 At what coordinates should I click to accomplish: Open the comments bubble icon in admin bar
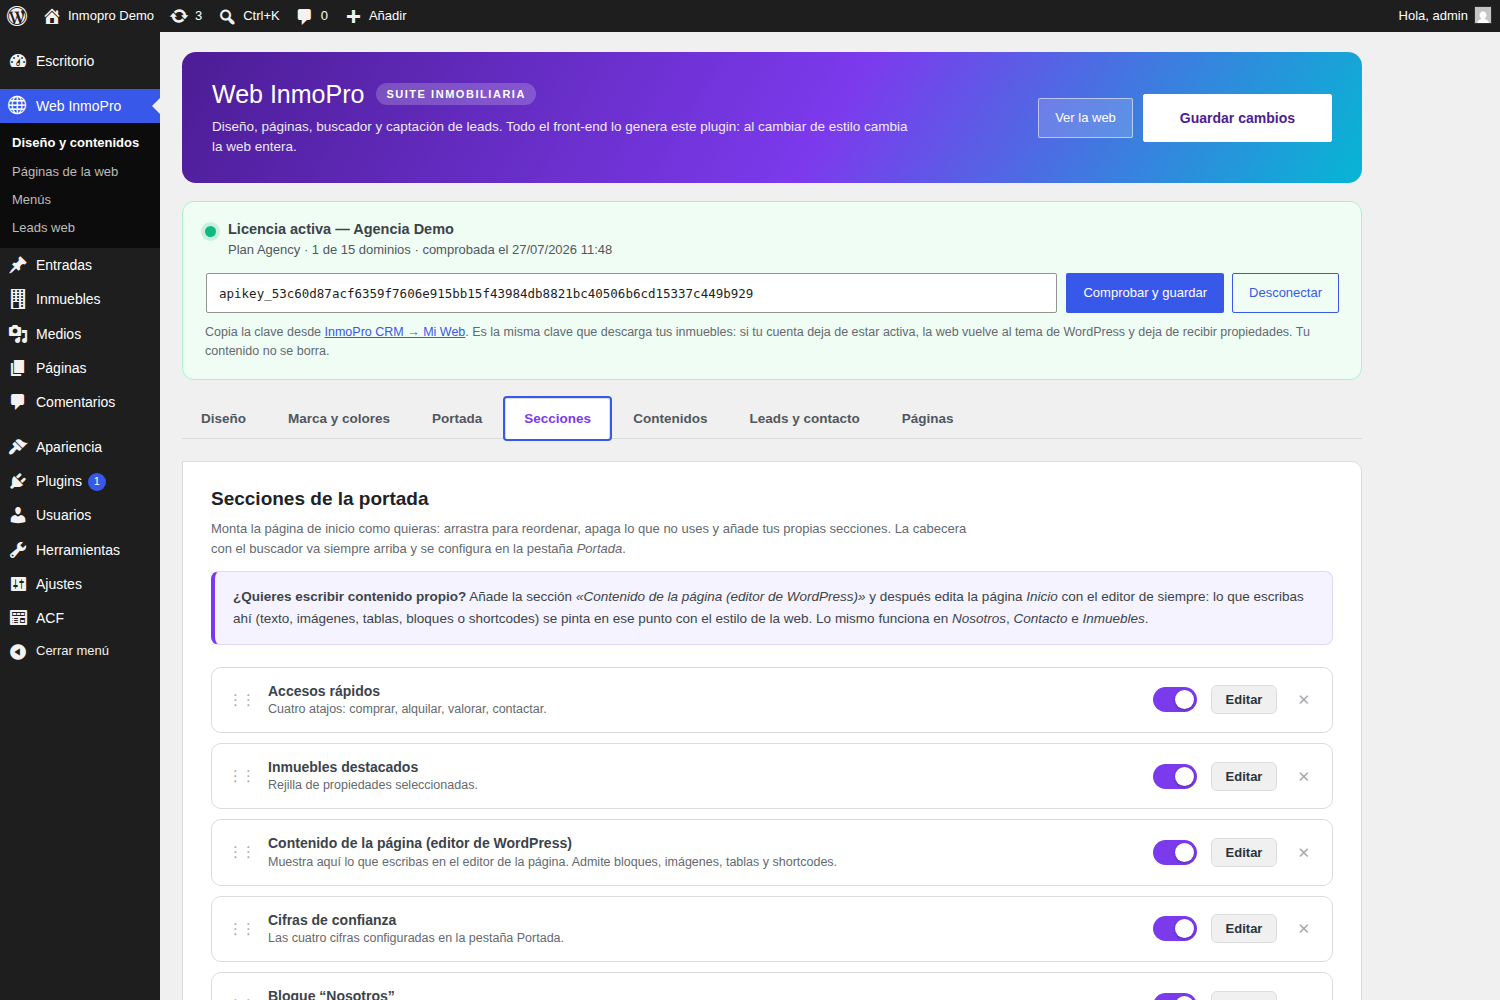304,16
